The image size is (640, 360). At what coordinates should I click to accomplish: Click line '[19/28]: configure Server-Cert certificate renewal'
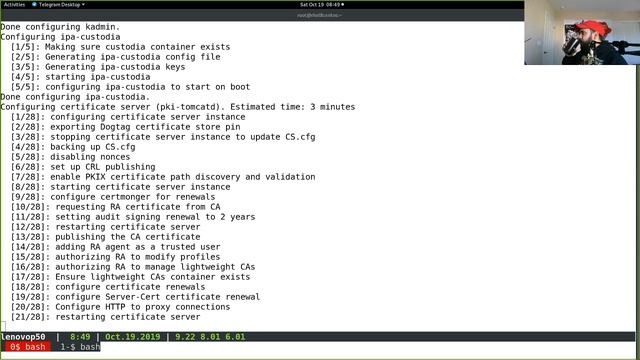pos(136,297)
